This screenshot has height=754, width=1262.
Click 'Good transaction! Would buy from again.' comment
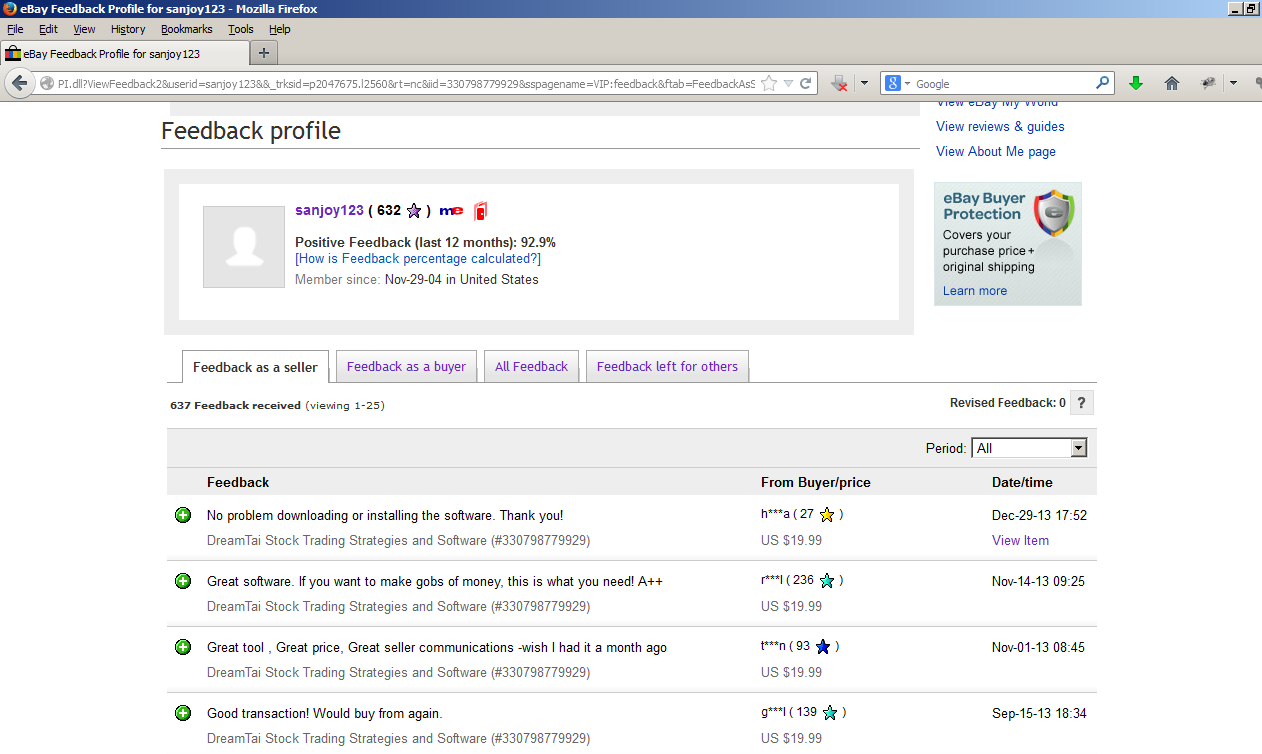tap(324, 713)
